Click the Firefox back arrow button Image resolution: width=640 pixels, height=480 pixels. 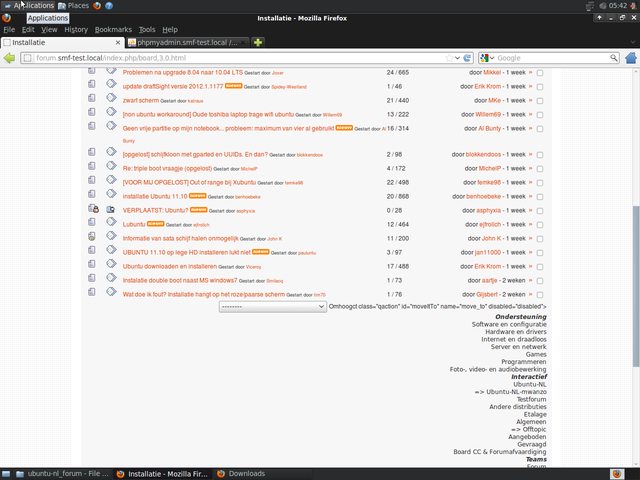click(x=9, y=58)
